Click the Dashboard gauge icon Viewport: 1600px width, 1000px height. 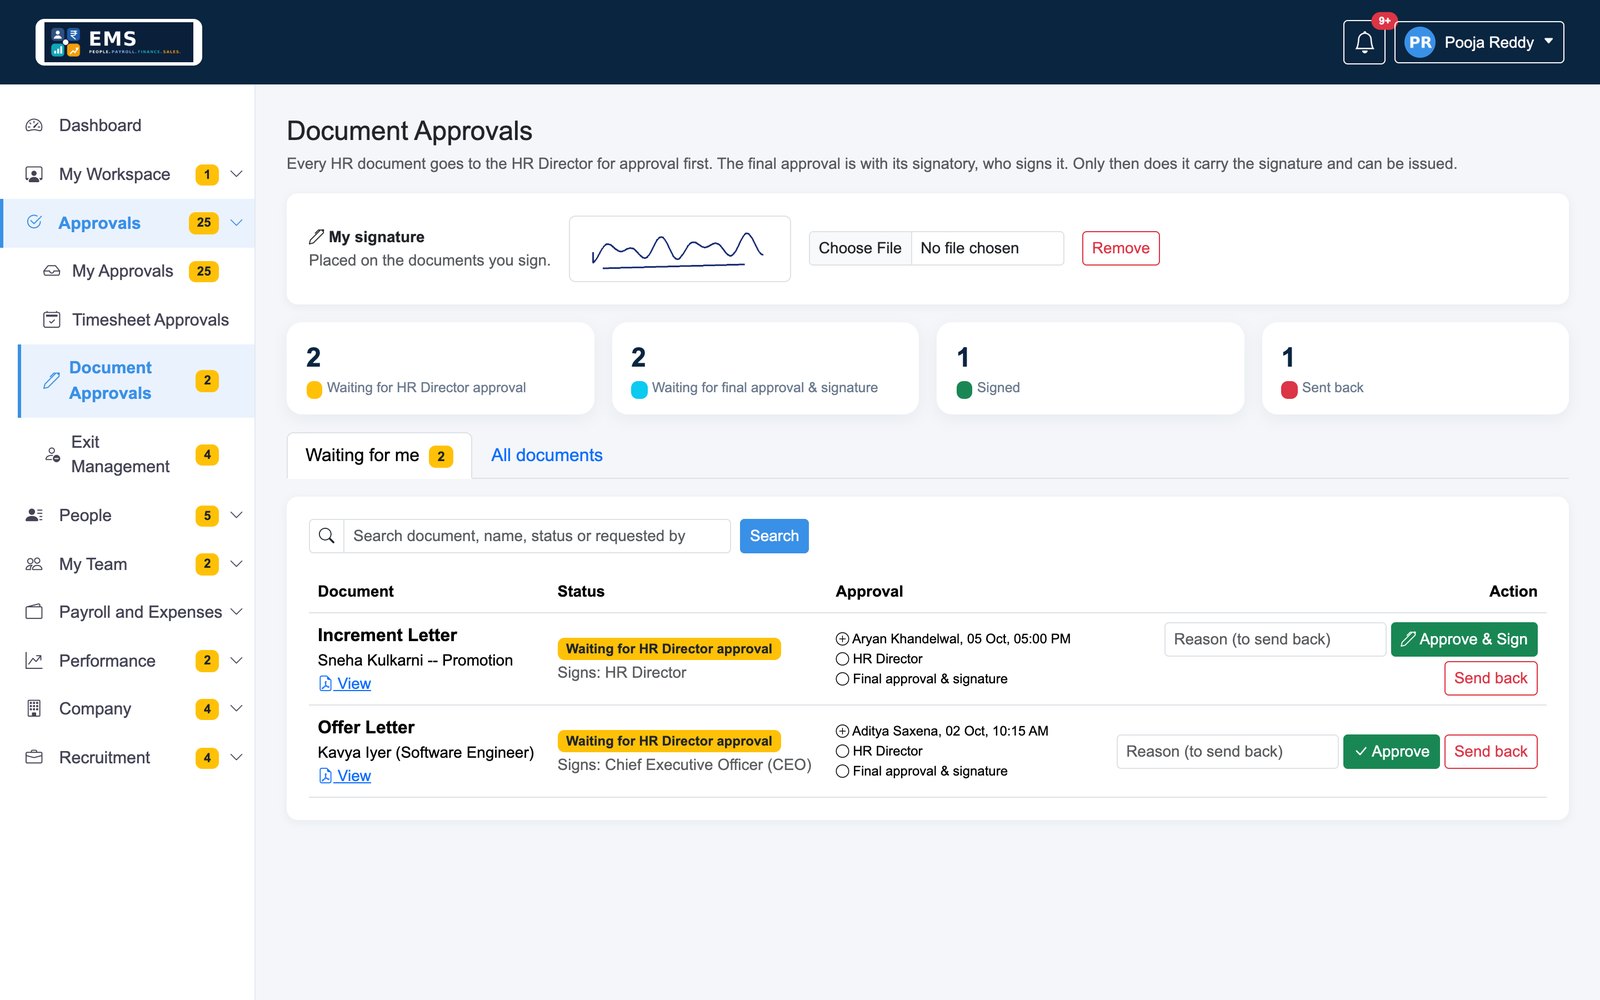point(34,125)
